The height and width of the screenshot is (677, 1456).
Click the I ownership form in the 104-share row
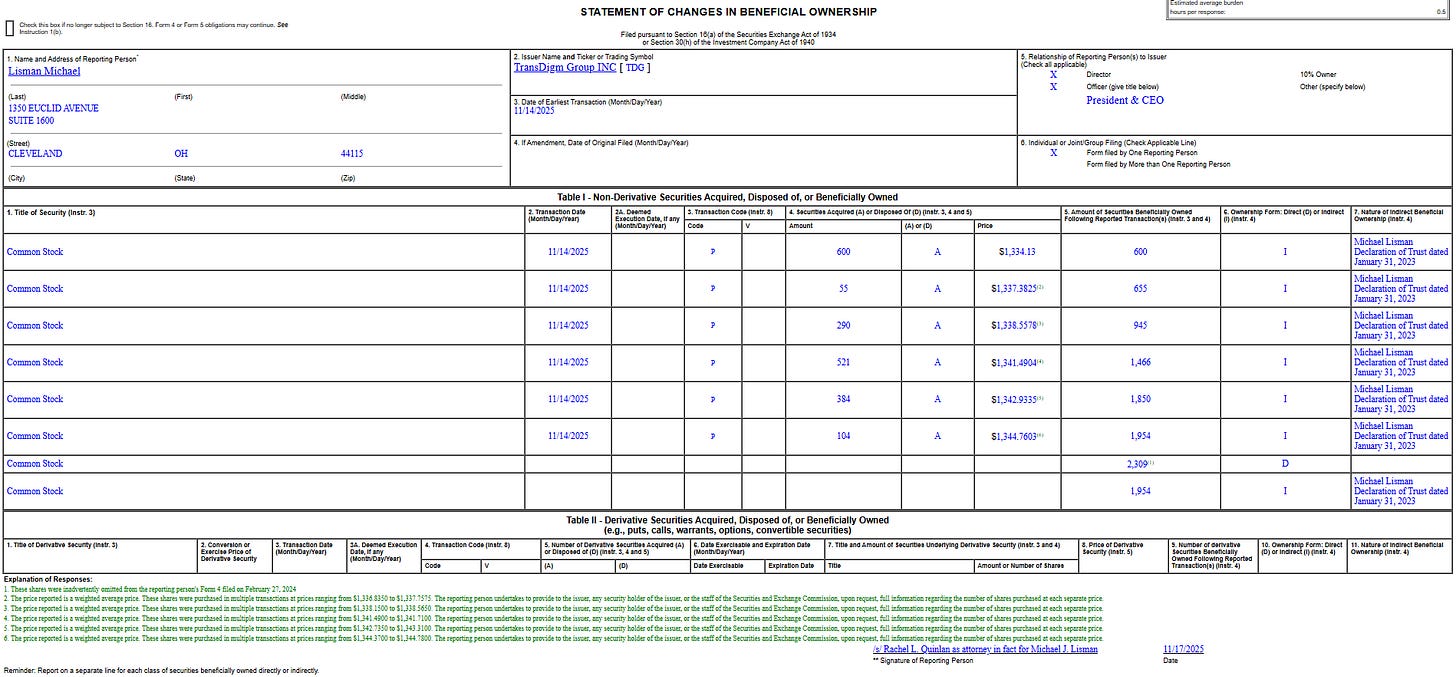pos(1285,436)
